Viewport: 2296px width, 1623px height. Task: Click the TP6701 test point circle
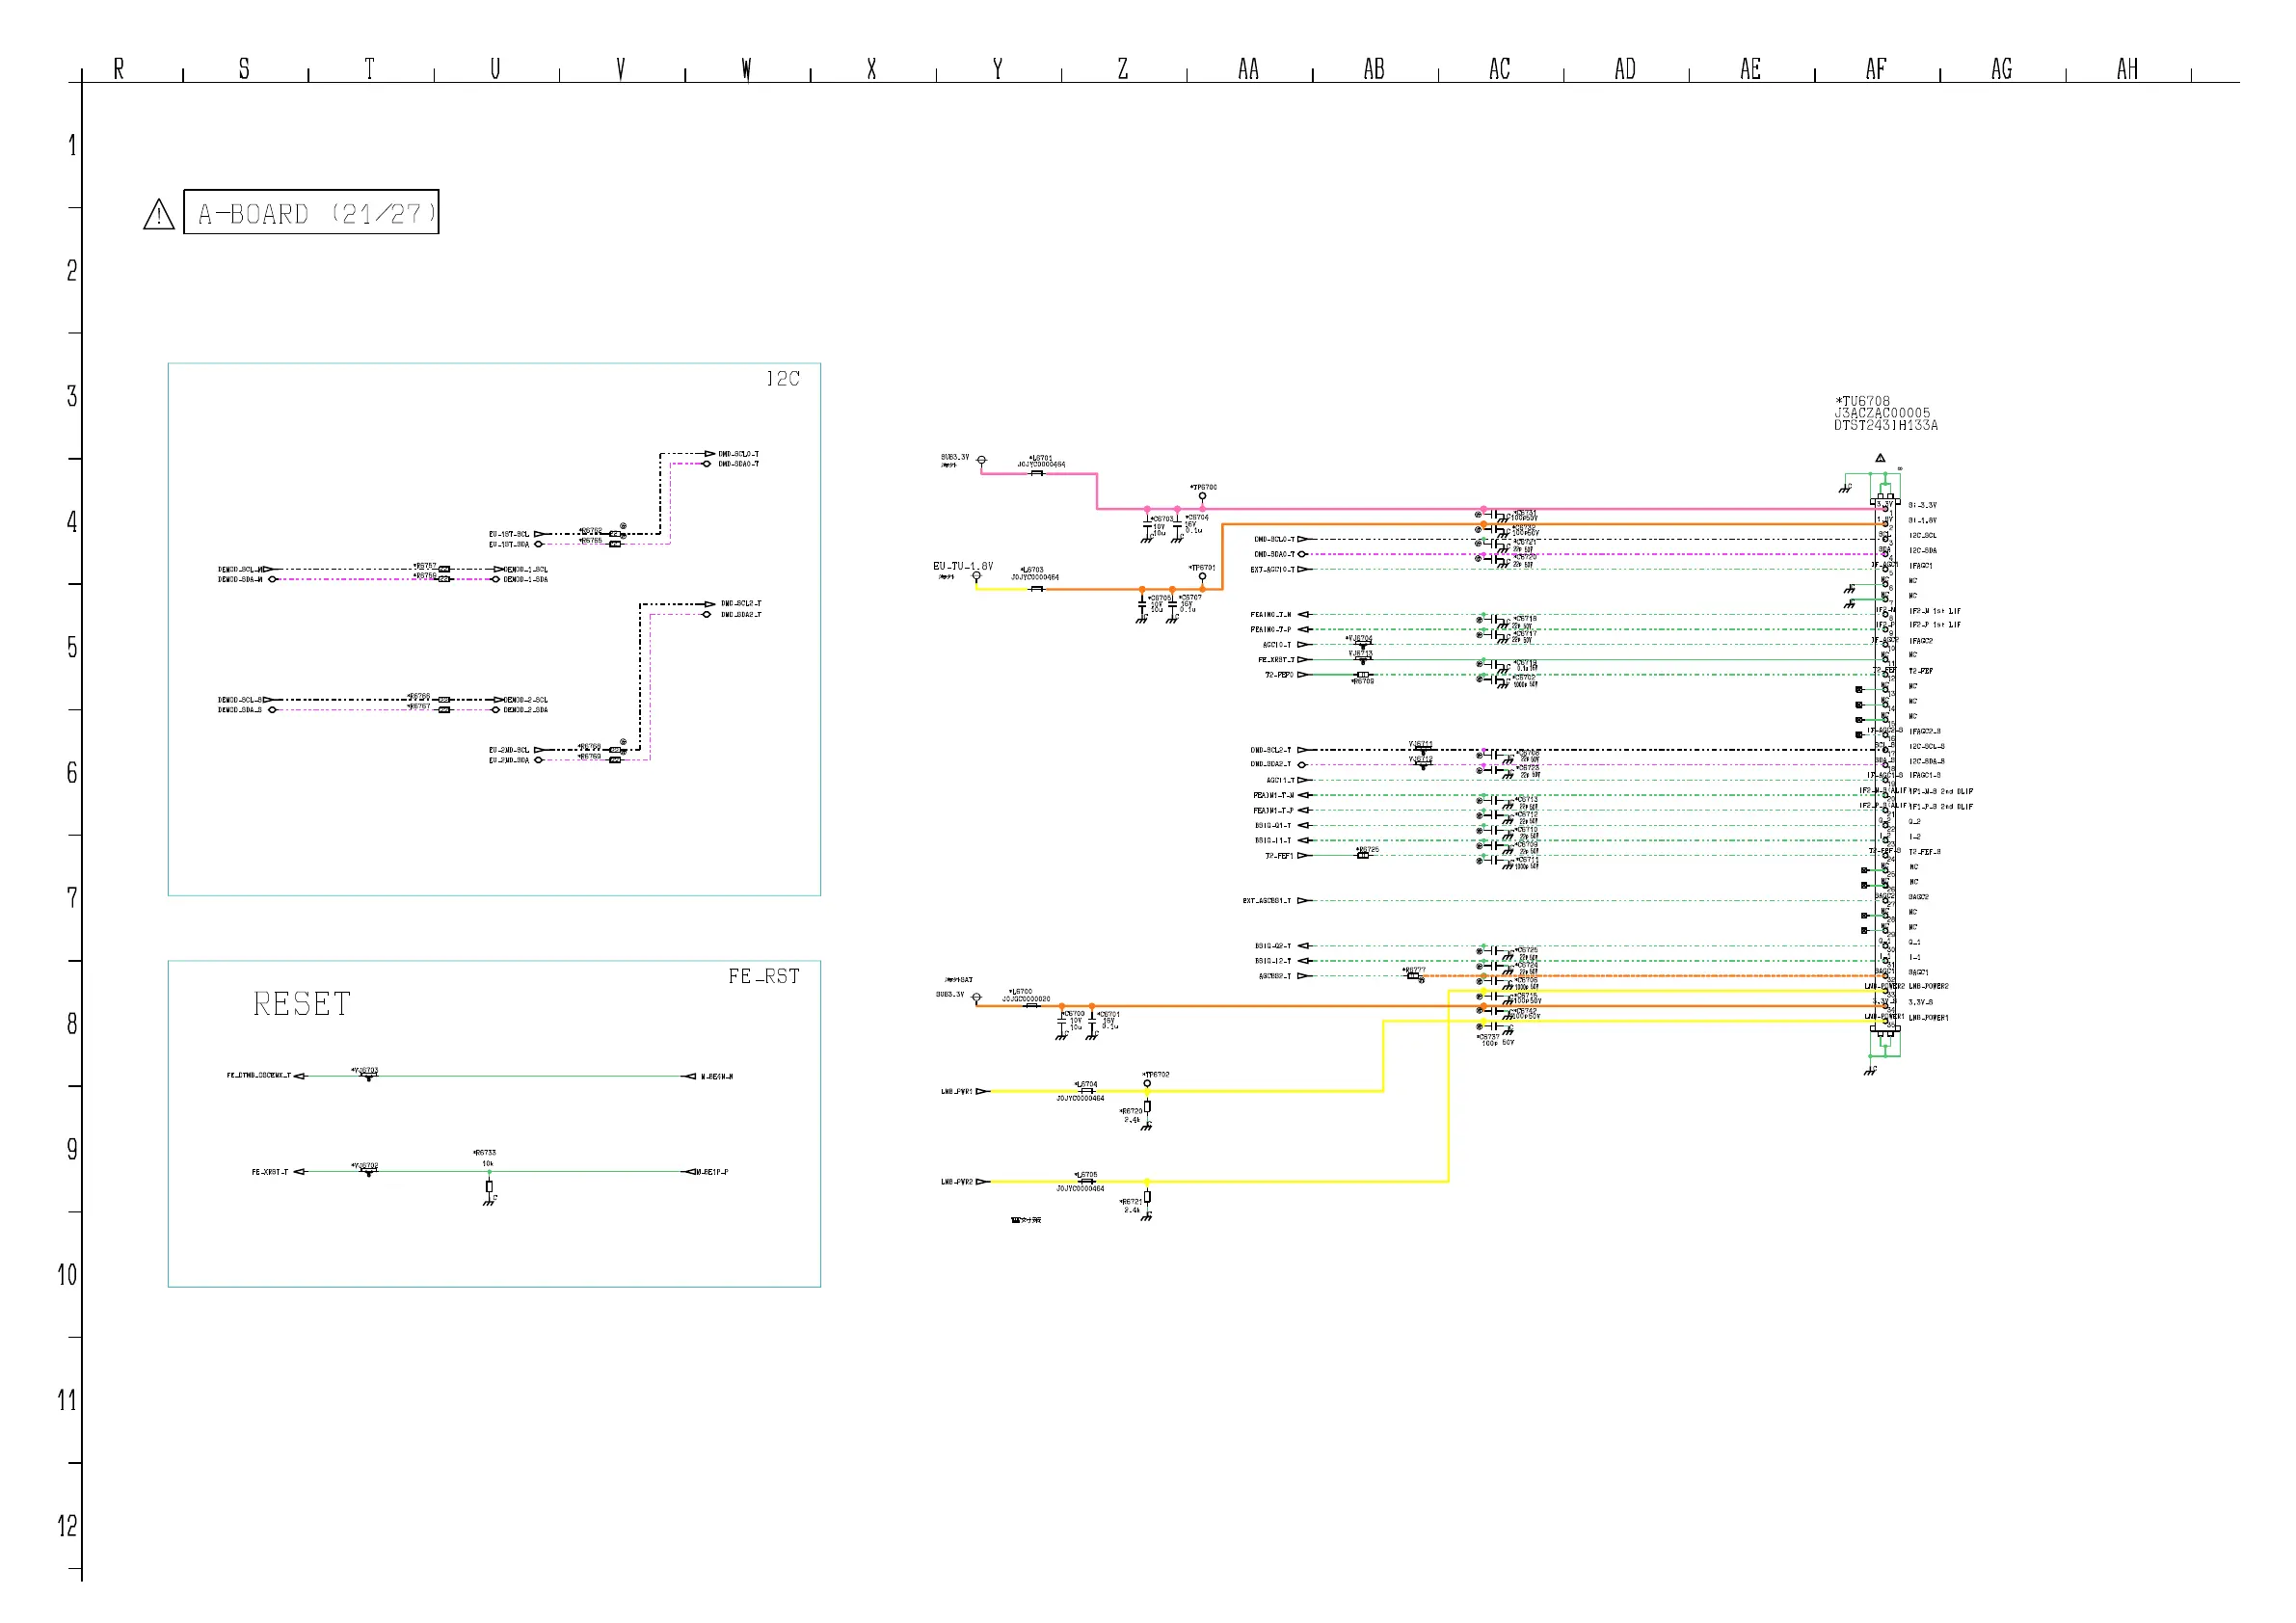pos(1202,576)
